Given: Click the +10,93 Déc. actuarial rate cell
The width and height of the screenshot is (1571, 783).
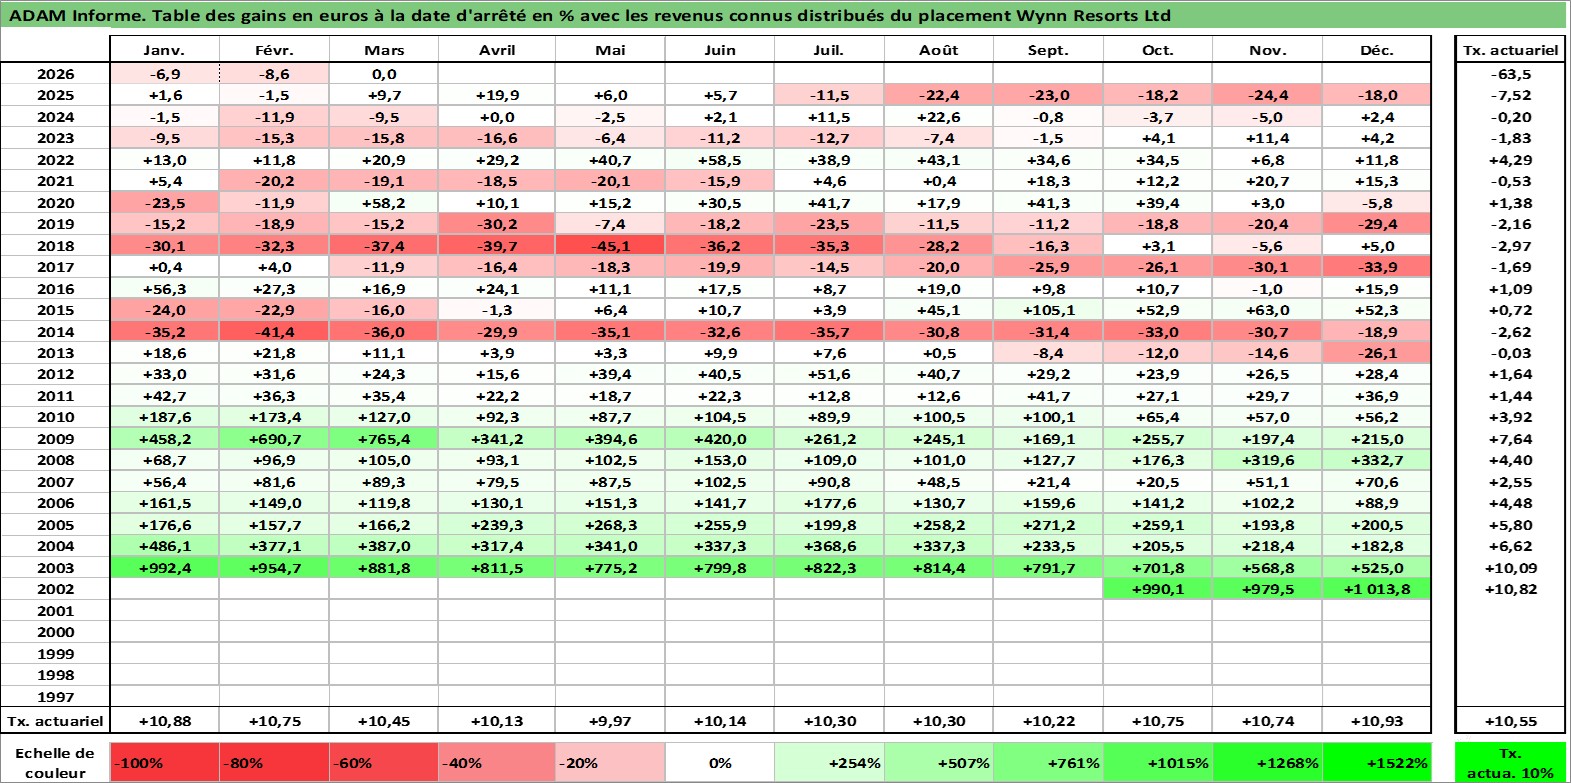Looking at the screenshot, I should coord(1376,721).
